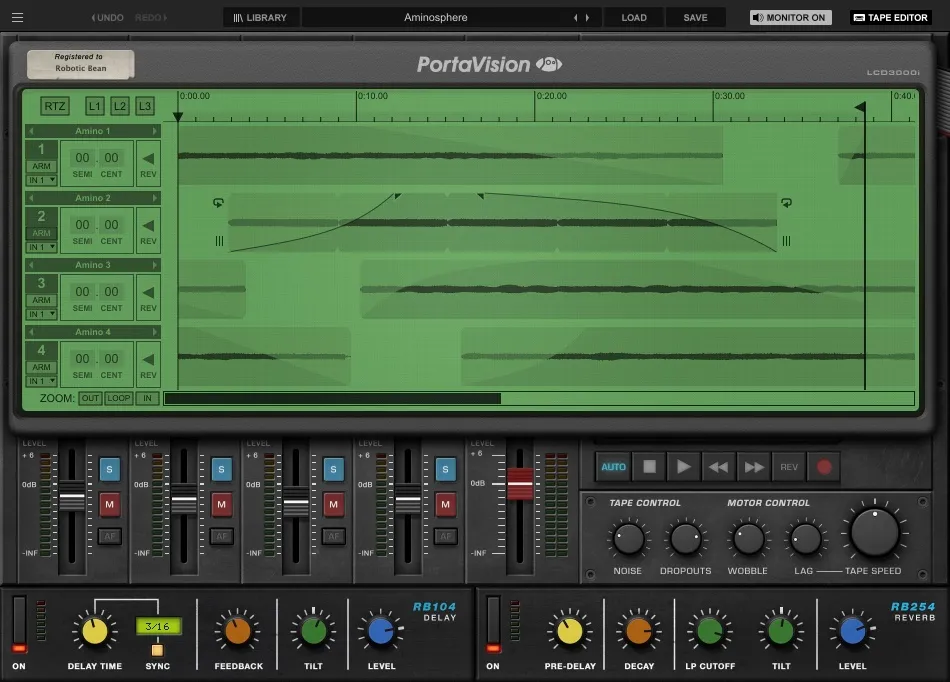
Task: Arm track 2 for recording
Action: [x=41, y=233]
